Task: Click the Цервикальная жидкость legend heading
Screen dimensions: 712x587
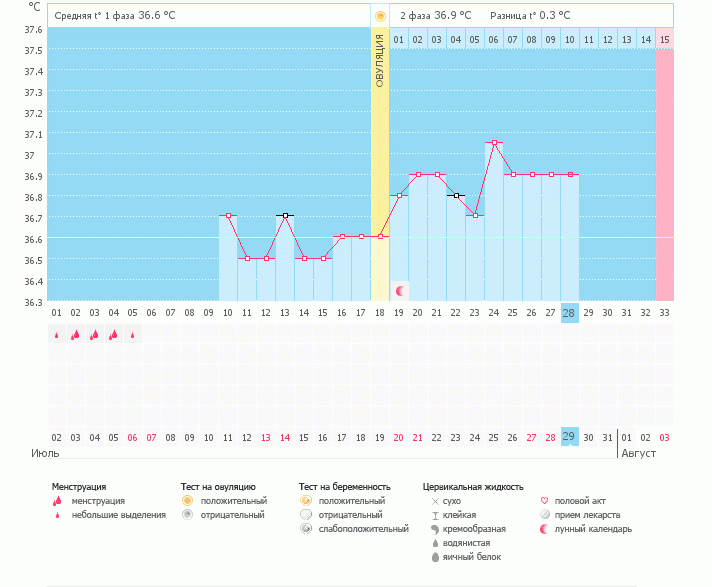Action: click(473, 487)
